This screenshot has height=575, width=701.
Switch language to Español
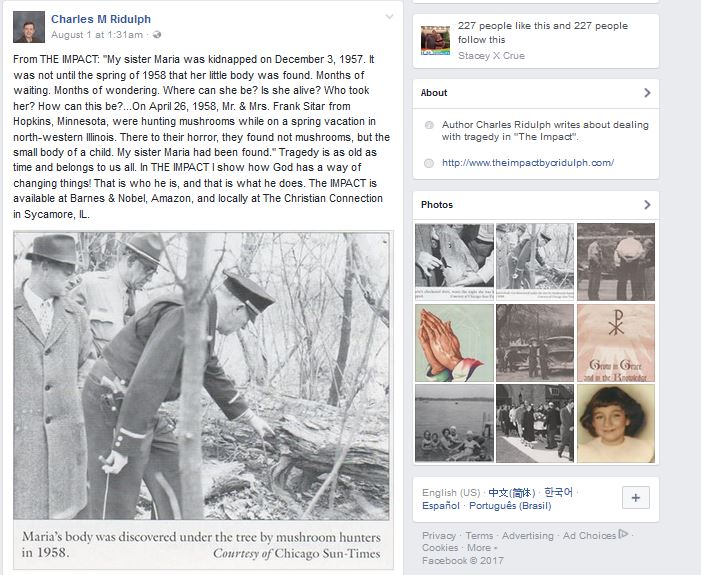(x=441, y=506)
